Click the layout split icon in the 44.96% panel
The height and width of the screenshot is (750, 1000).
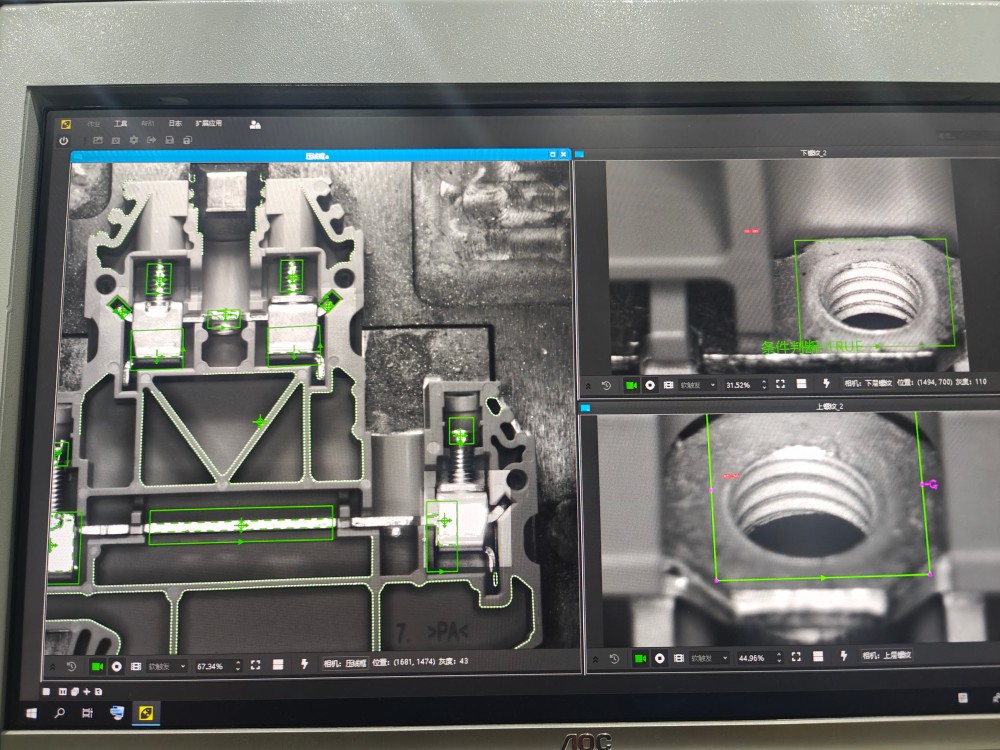pos(818,656)
